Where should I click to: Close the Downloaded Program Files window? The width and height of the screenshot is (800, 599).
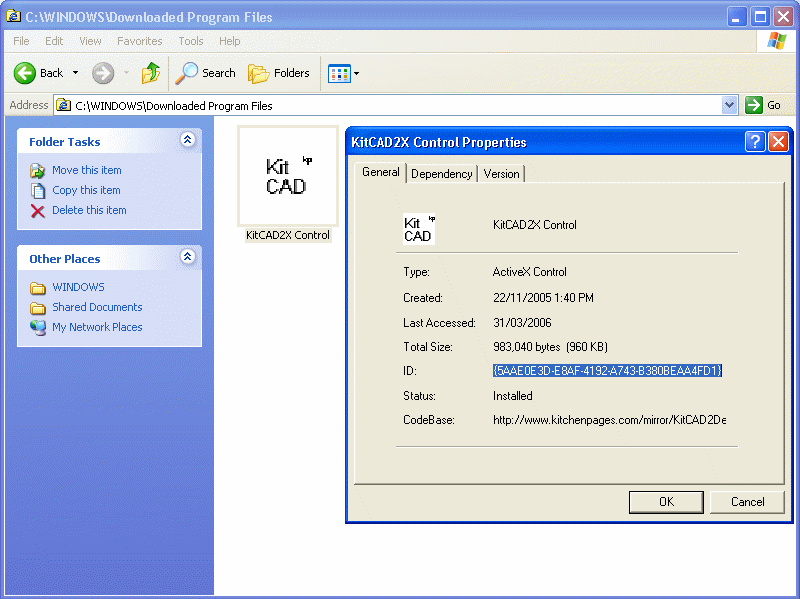click(783, 17)
